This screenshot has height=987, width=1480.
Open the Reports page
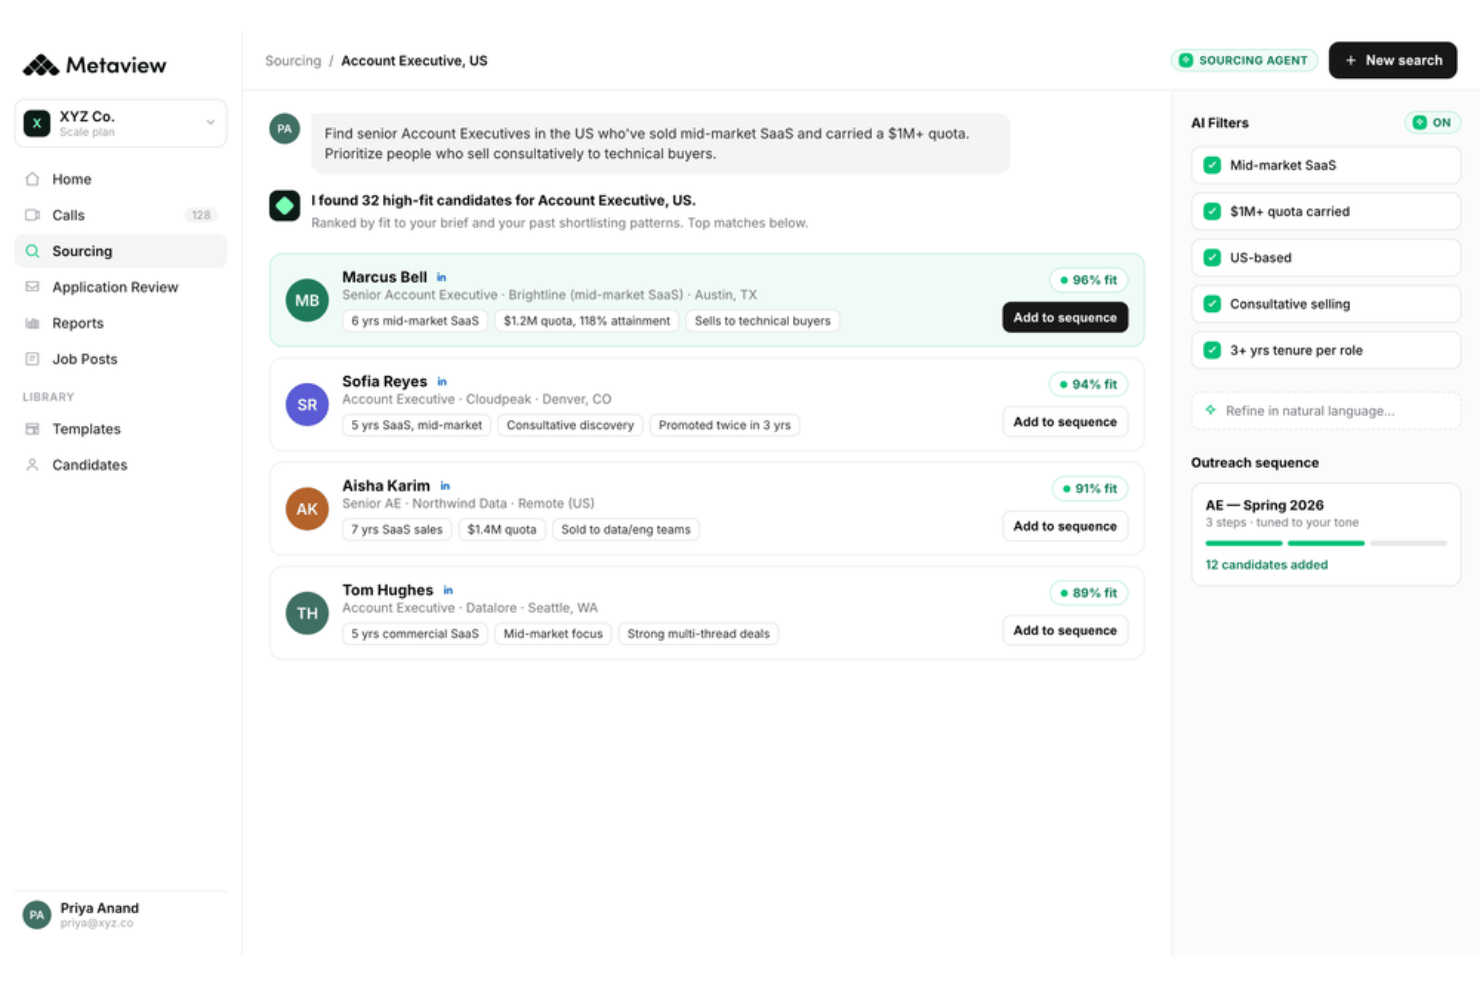pos(121,323)
